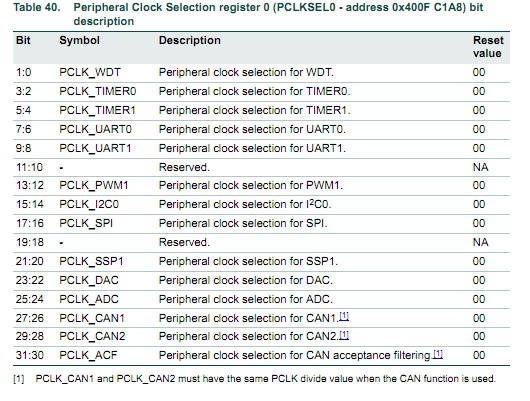Click on PCLK_UART1 symbol text
The image size is (530, 401).
[x=95, y=148]
